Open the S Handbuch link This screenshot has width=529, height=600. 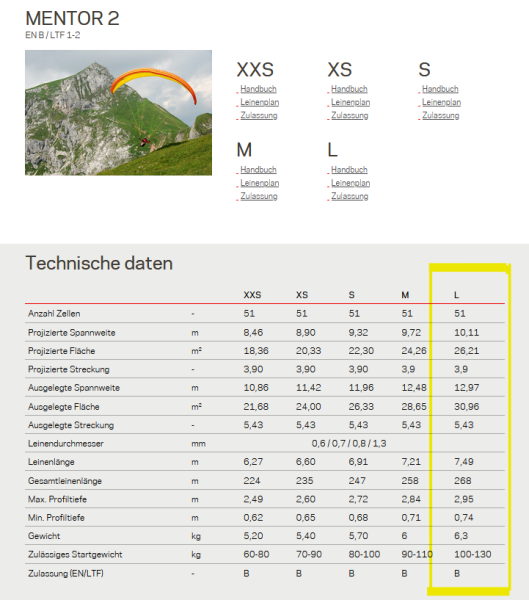(440, 89)
